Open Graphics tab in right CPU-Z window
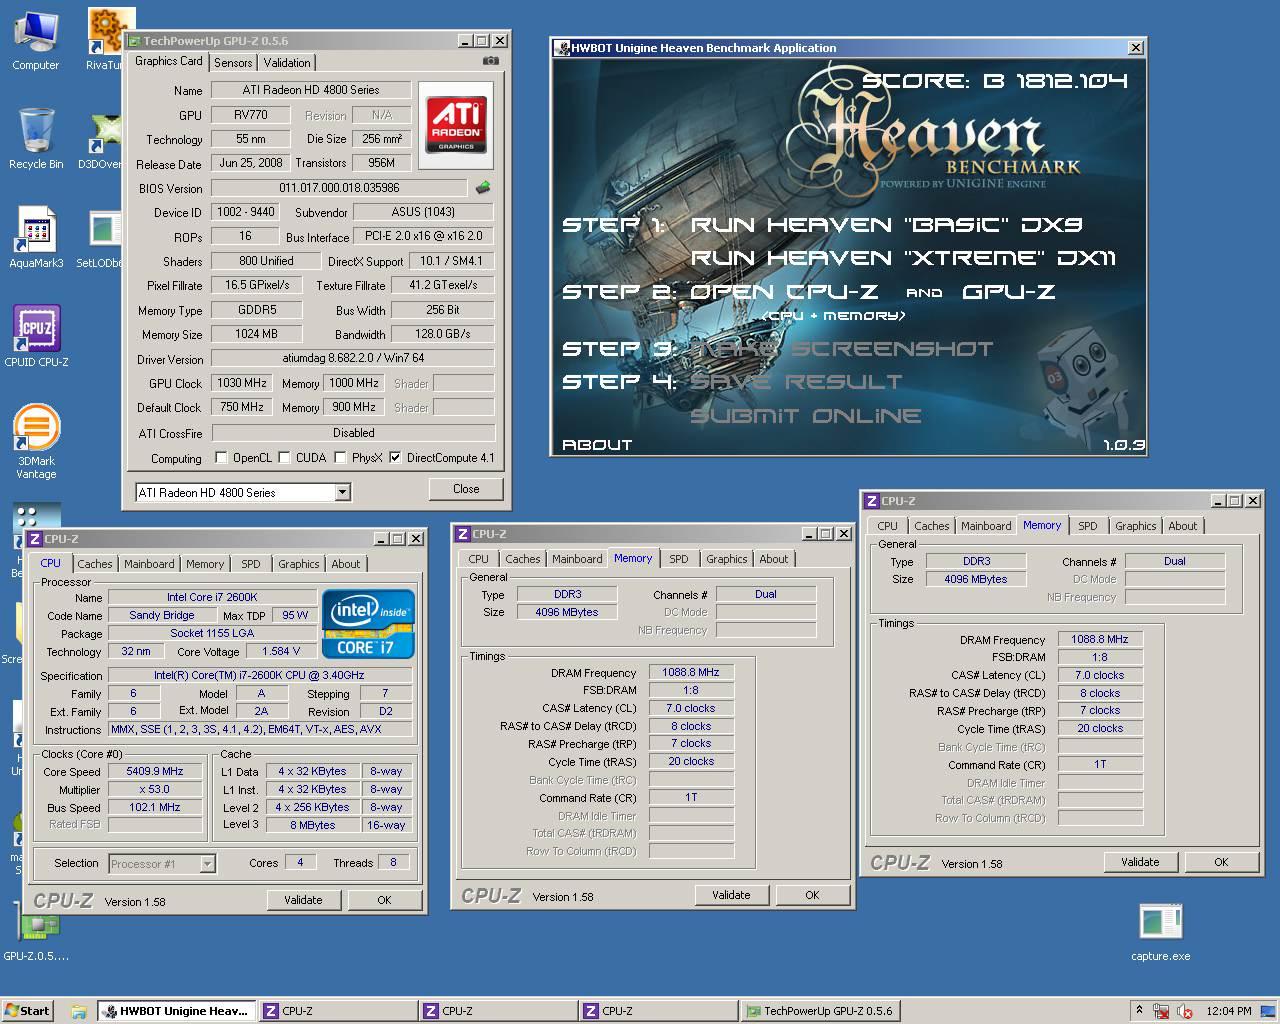Screen dimensions: 1280x1024 coord(1135,526)
